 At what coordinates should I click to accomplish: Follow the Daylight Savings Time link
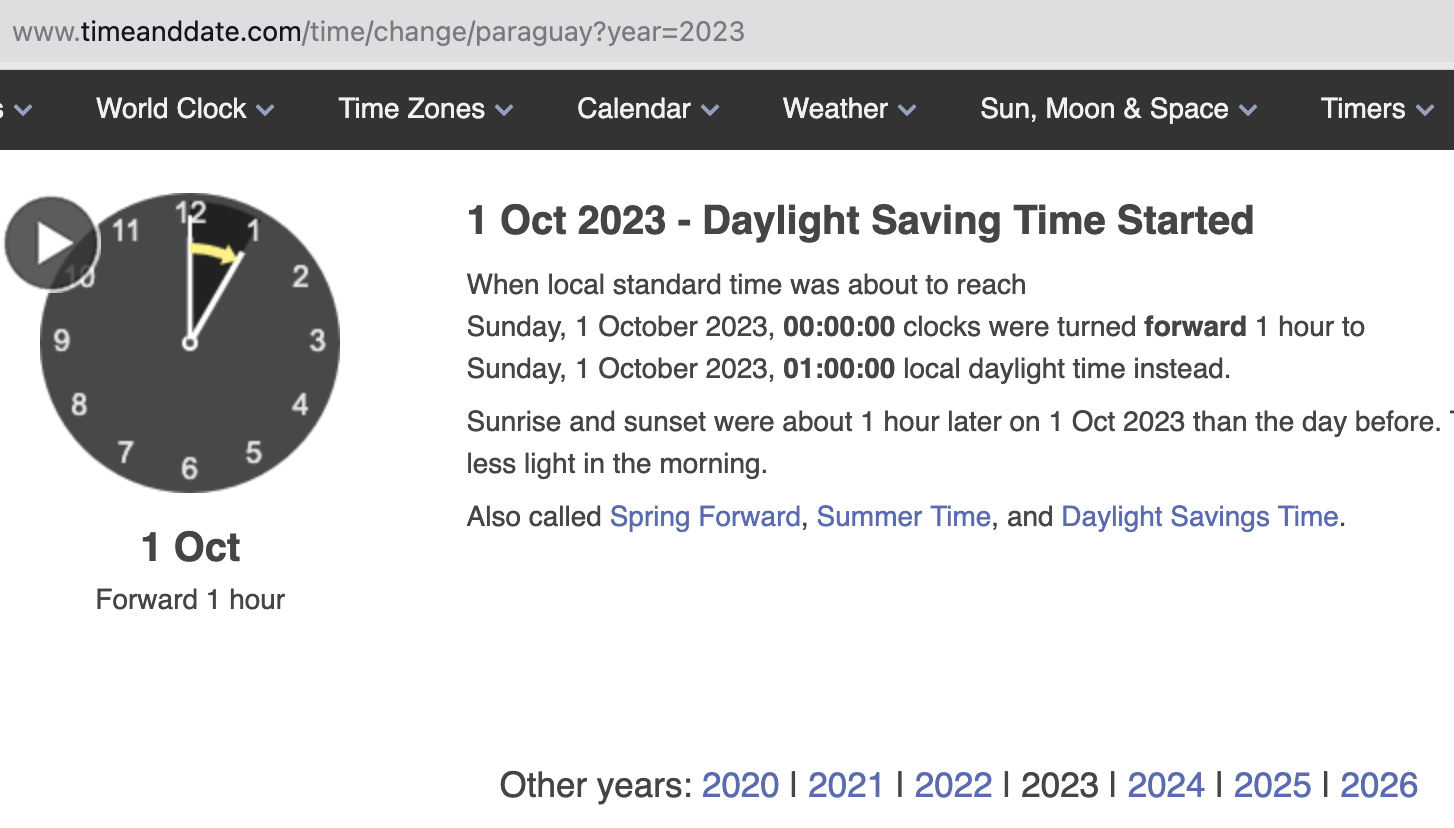[x=1199, y=517]
